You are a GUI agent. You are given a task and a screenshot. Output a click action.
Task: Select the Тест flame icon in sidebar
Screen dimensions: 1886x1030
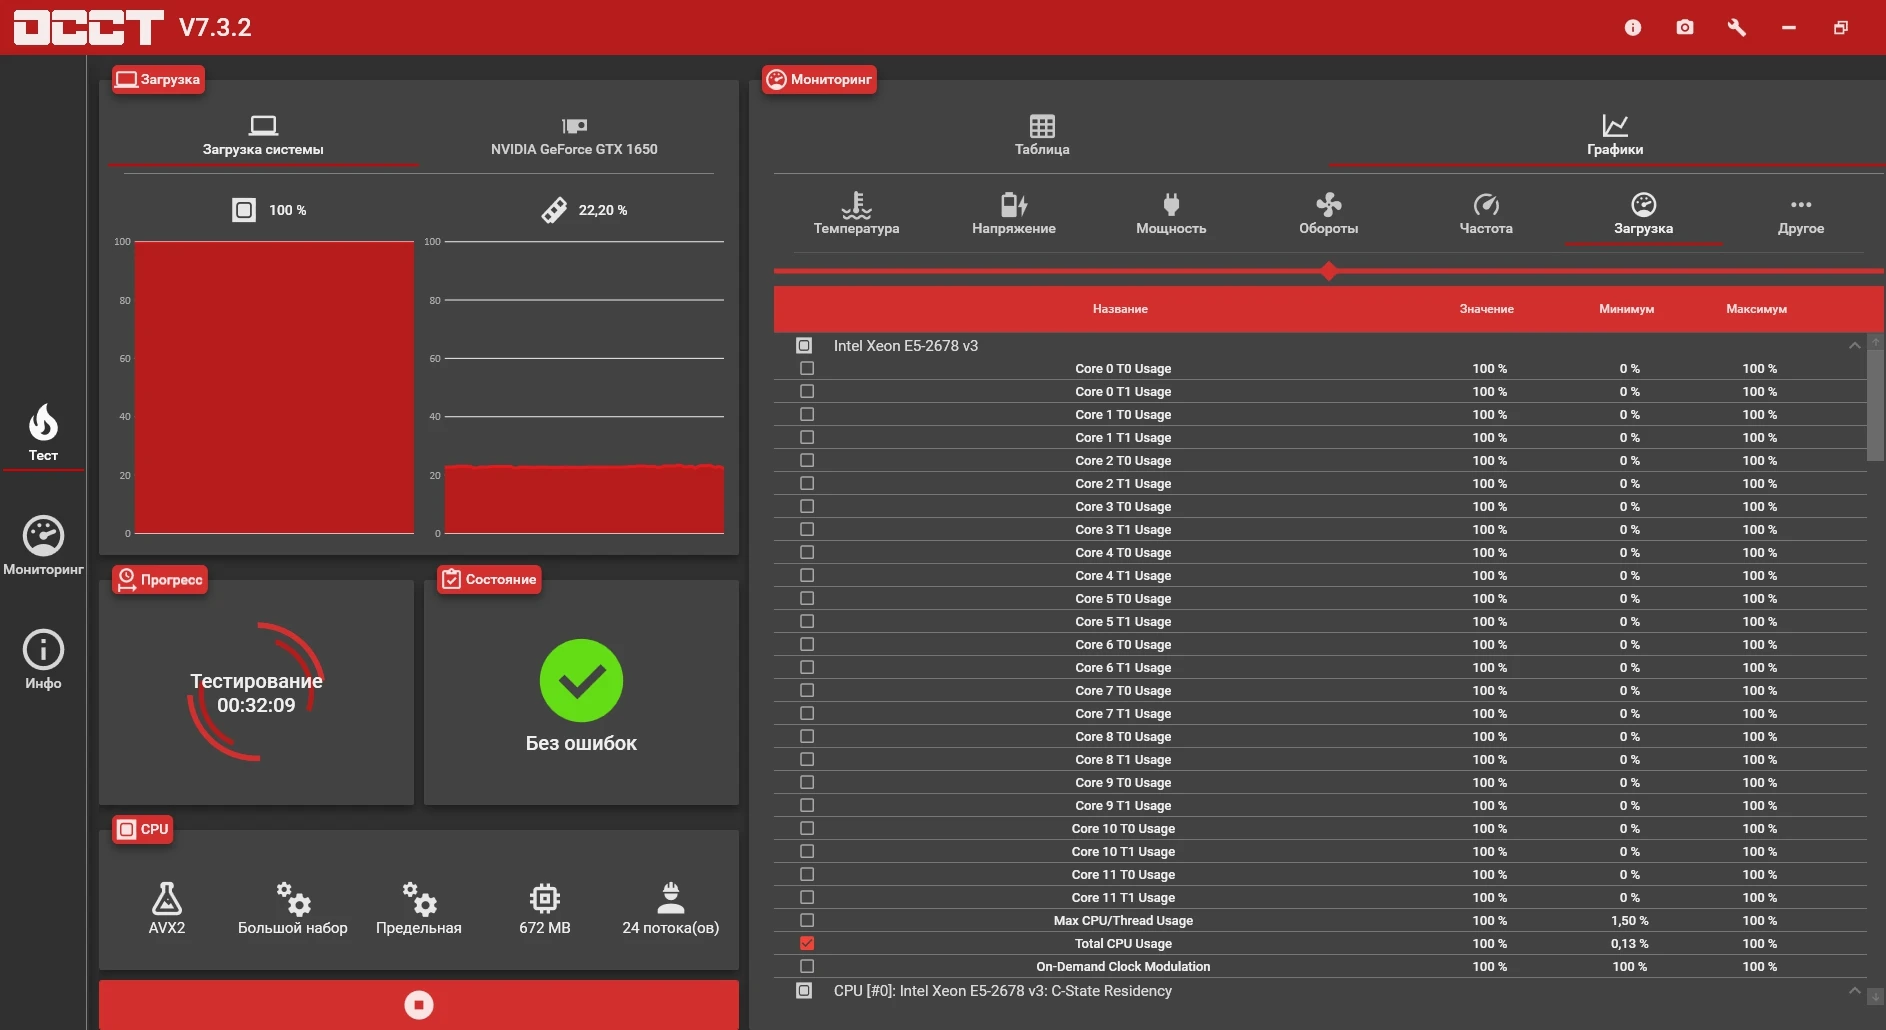[43, 423]
